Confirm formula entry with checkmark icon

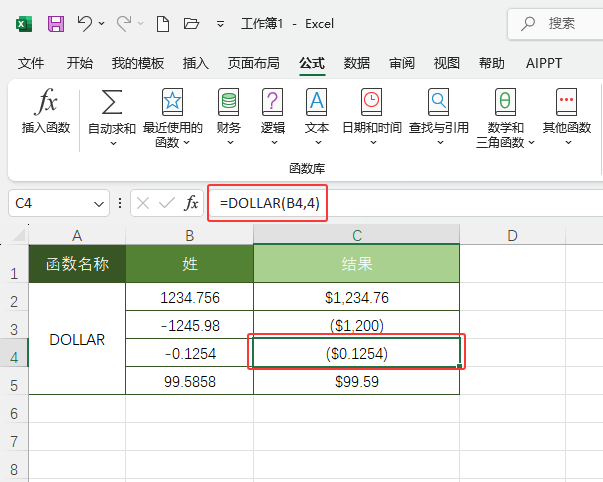click(x=167, y=203)
